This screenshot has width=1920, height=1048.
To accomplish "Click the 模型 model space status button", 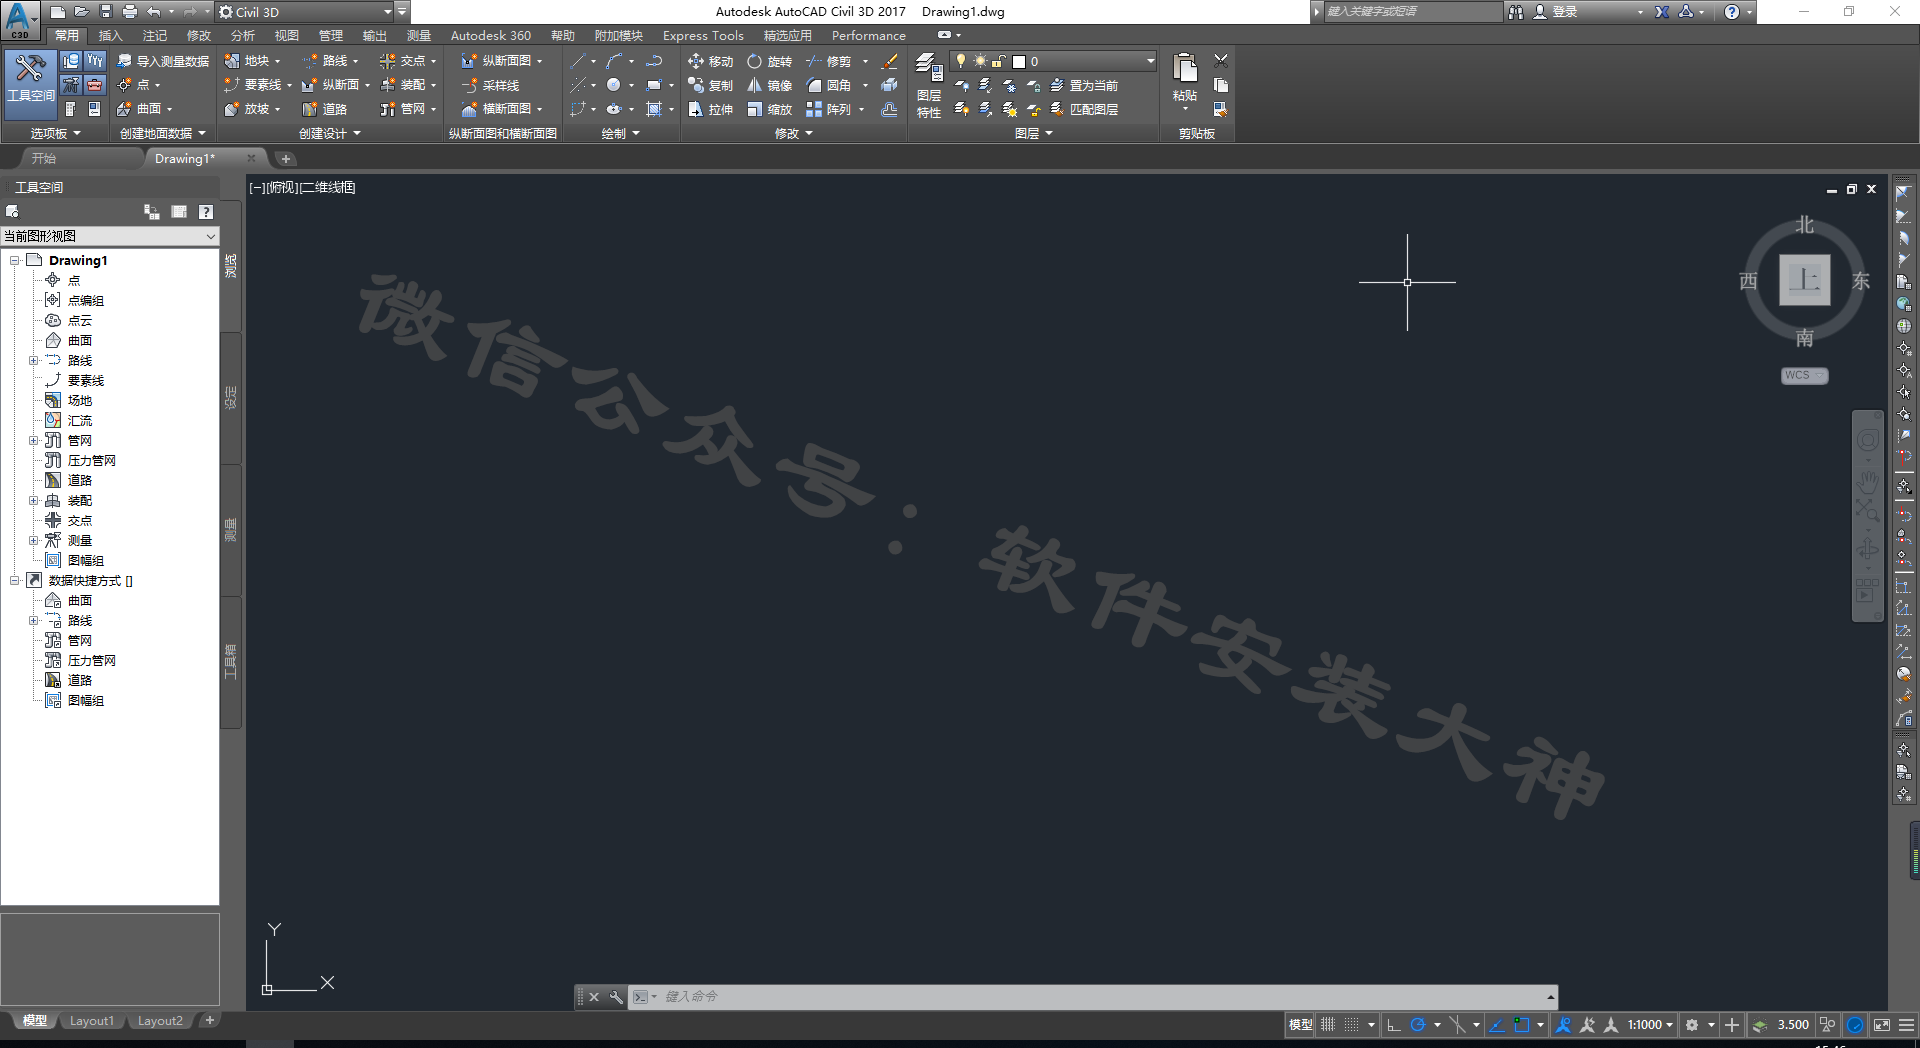I will (1300, 1025).
